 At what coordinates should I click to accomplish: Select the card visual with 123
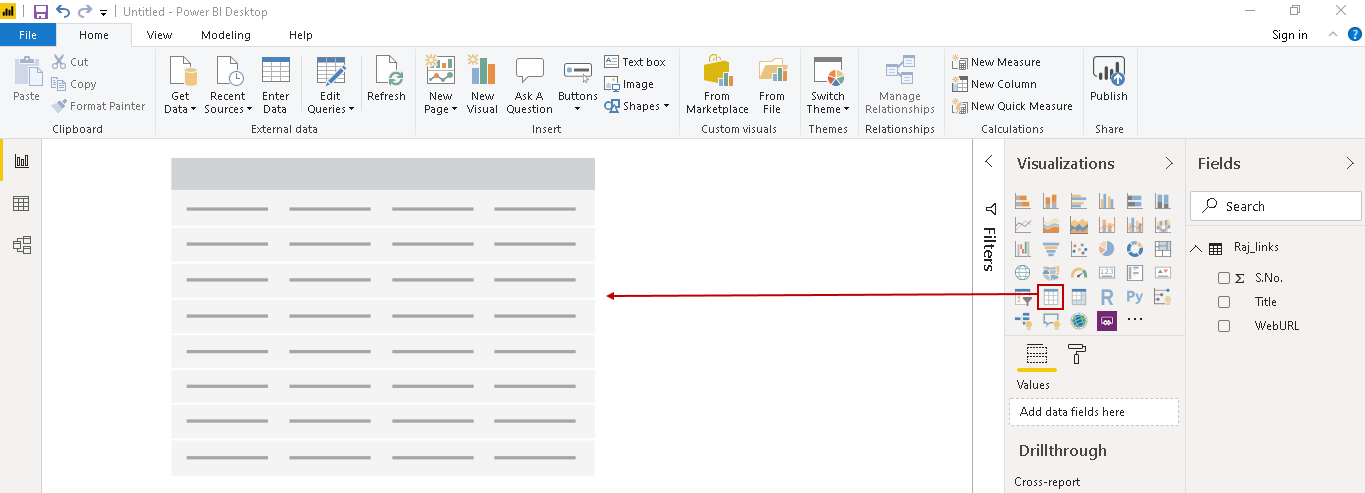coord(1107,273)
